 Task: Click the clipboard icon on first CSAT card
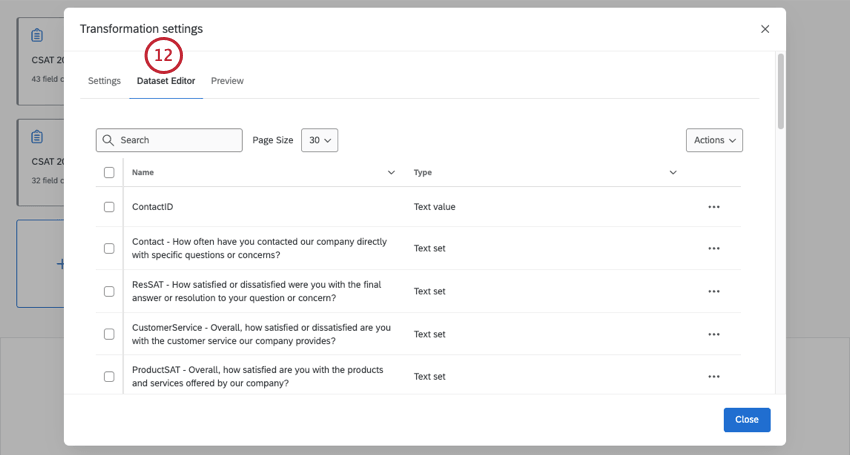click(37, 35)
